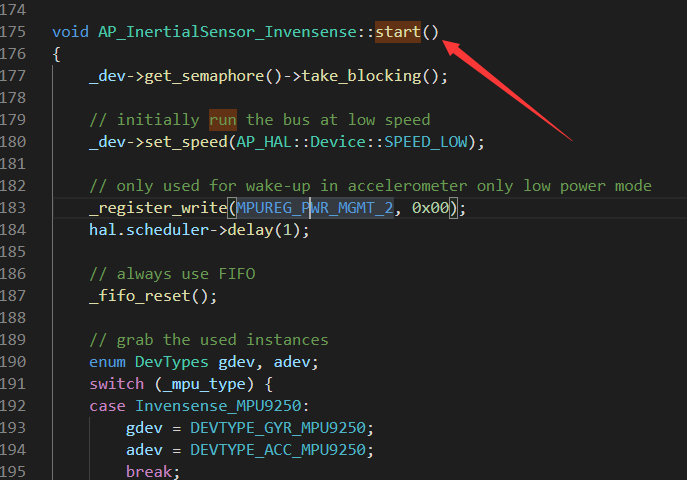Click DEVTYPE_ACC_MPU9250 constant
The image size is (687, 480).
[x=278, y=450]
